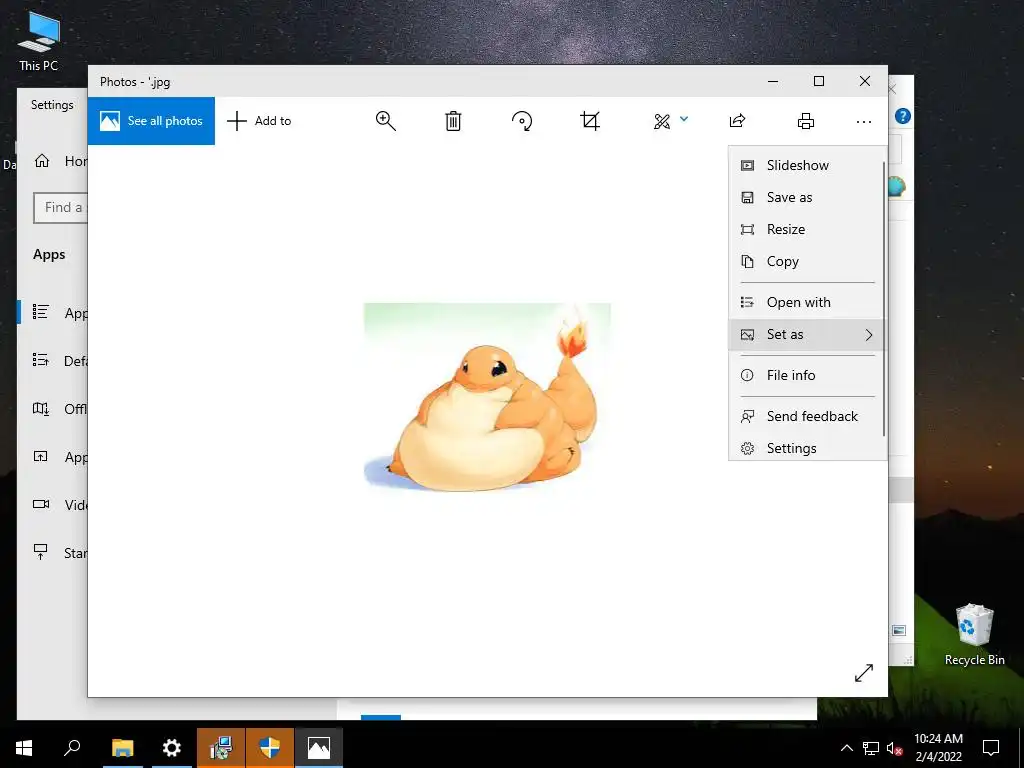
Task: Open Settings from the Photos menu
Action: (806, 448)
